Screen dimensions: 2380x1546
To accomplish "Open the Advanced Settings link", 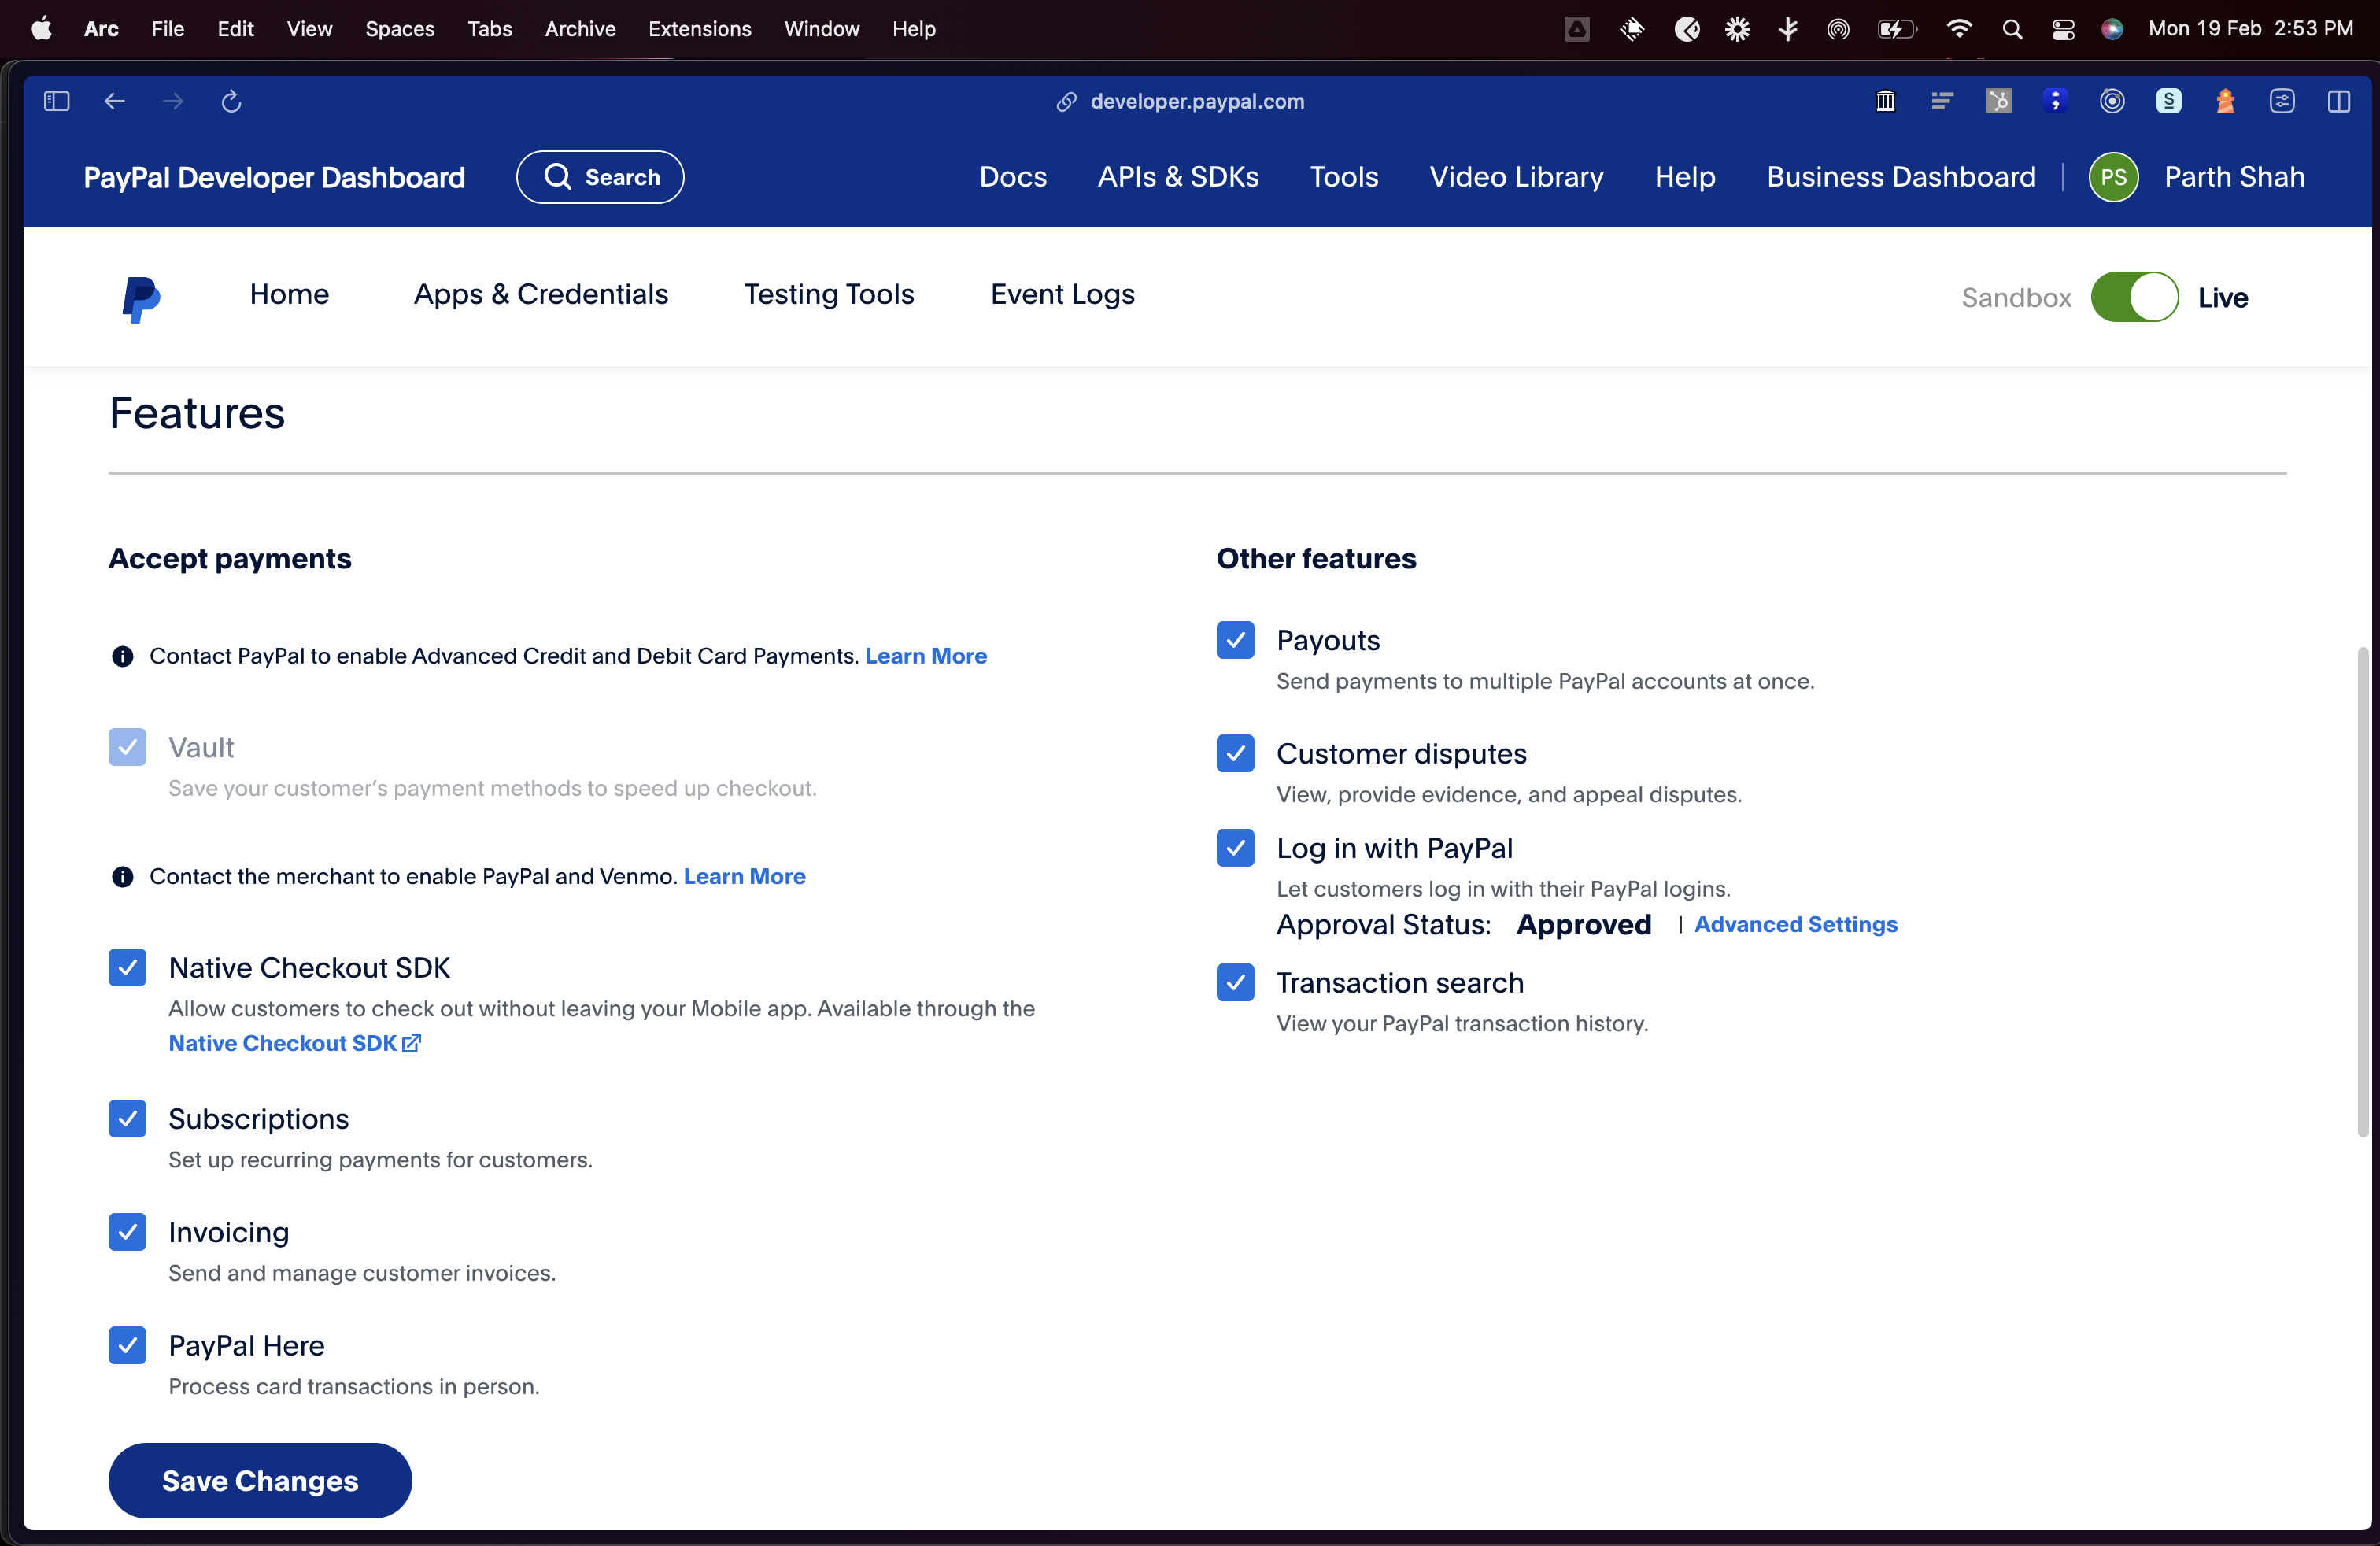I will click(x=1795, y=925).
